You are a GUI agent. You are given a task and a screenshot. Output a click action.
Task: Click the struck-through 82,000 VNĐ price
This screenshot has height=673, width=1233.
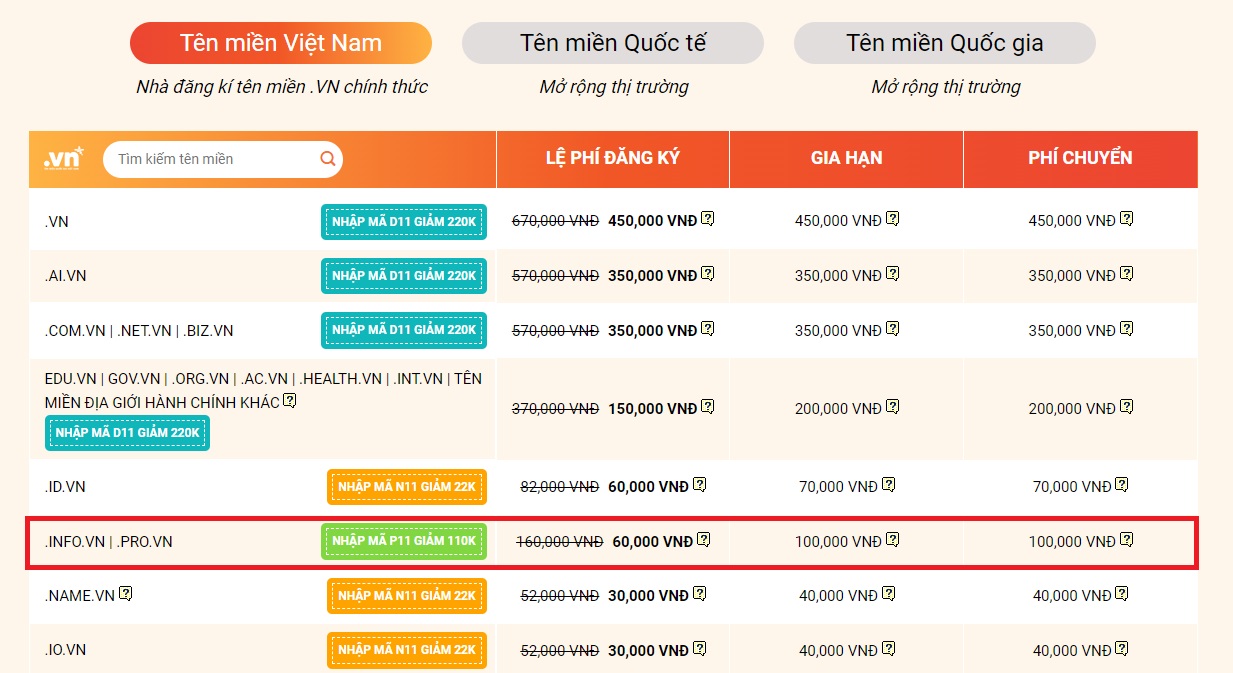pyautogui.click(x=560, y=487)
